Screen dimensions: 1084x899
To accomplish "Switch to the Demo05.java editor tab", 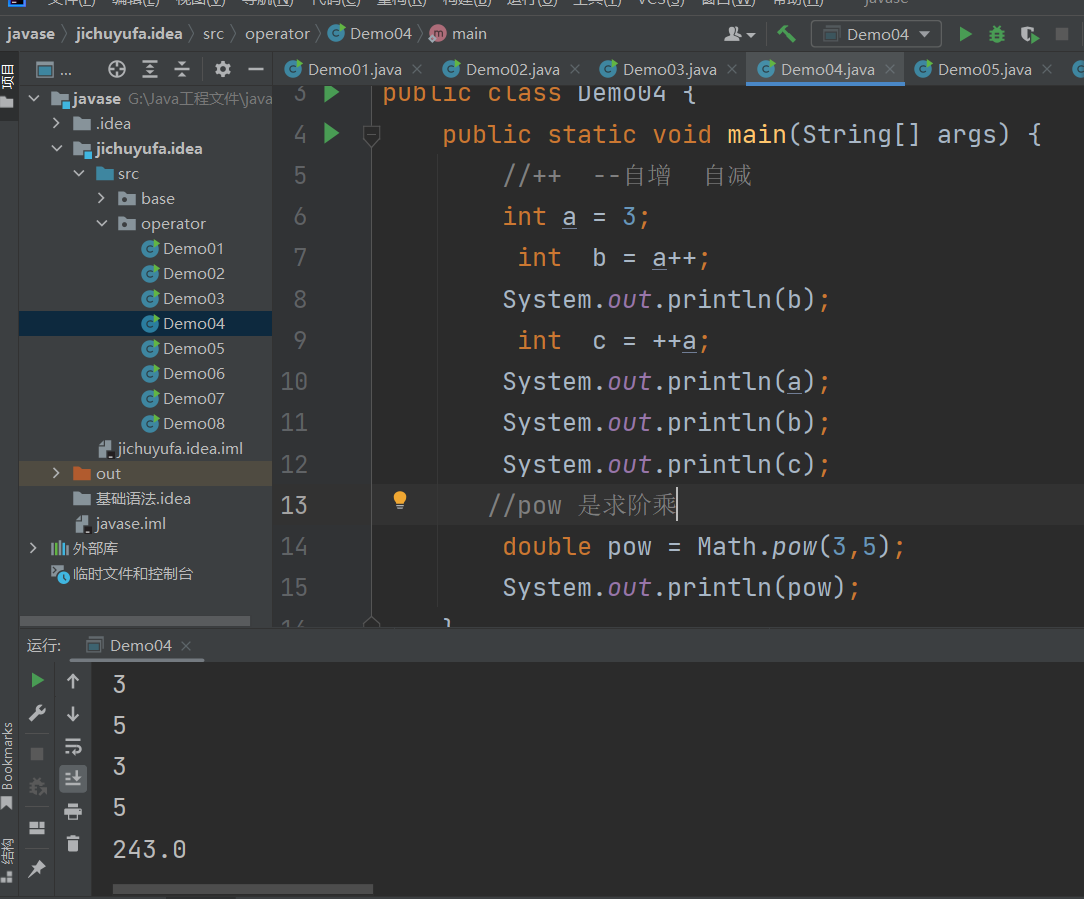I will point(984,69).
